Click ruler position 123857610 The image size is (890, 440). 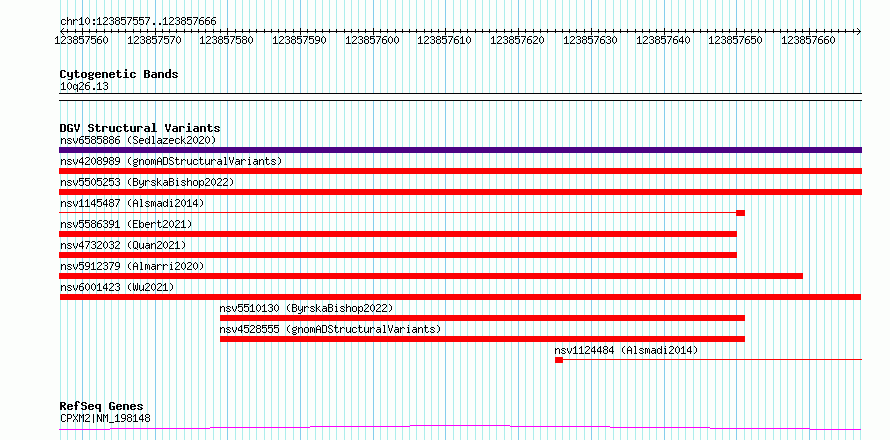(x=444, y=40)
